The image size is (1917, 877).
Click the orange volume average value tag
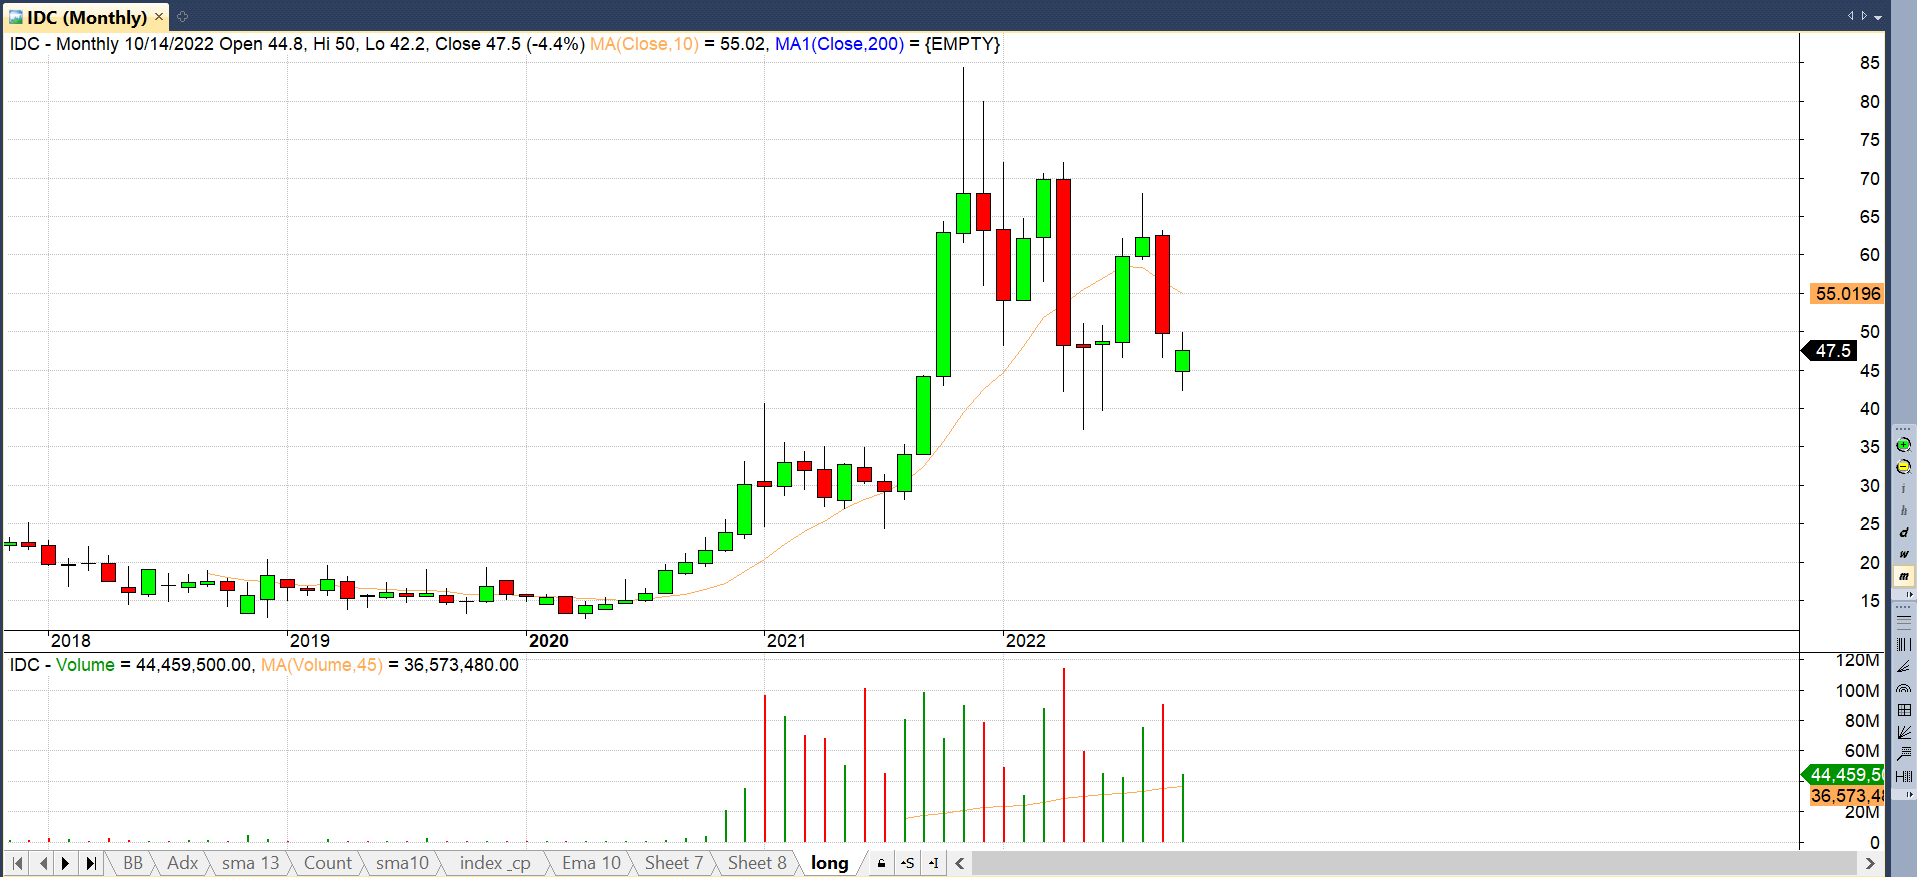(x=1847, y=796)
